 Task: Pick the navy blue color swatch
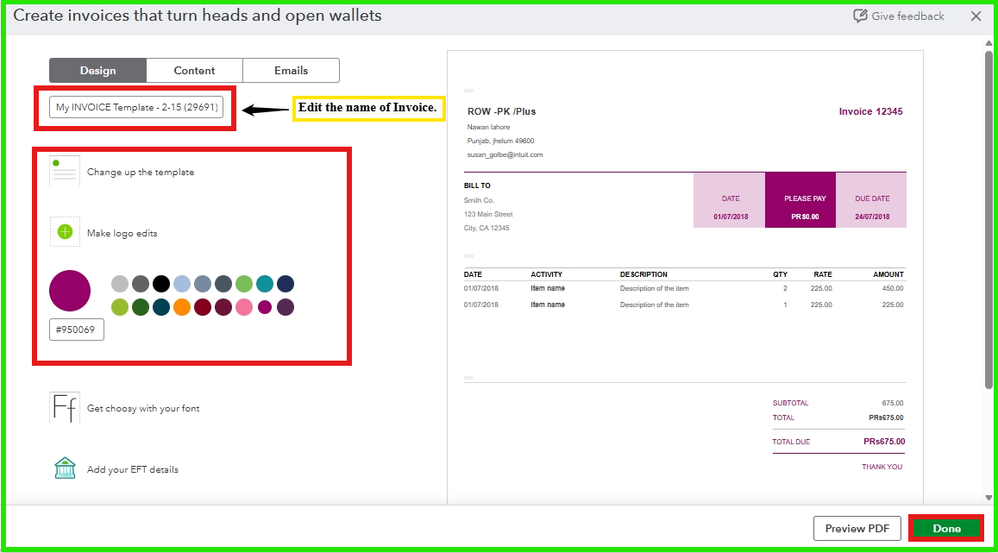tap(285, 284)
